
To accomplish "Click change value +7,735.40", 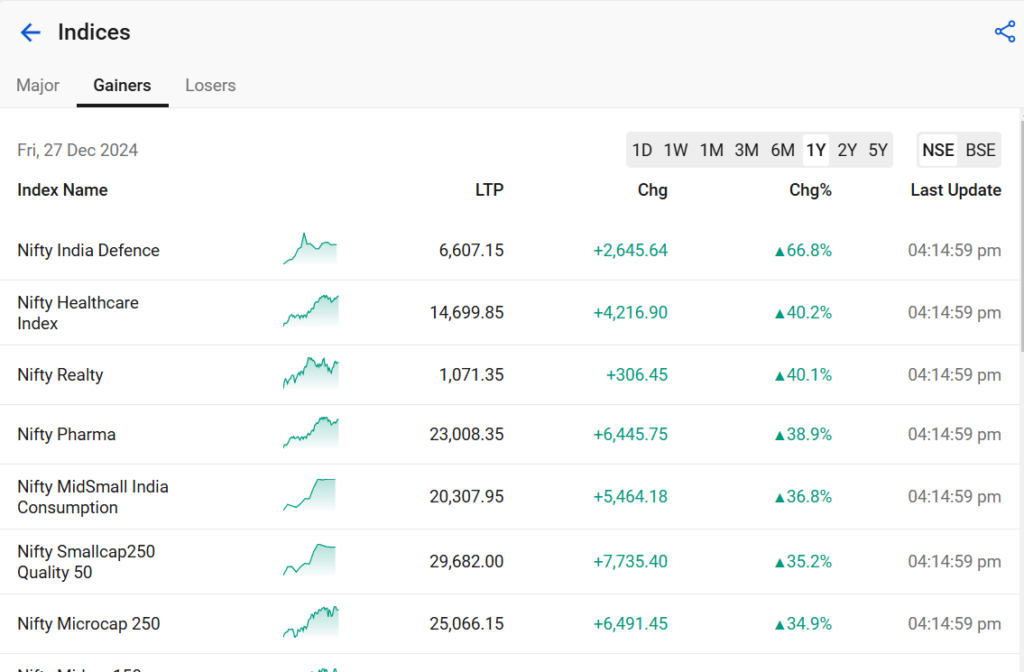I will tap(630, 562).
